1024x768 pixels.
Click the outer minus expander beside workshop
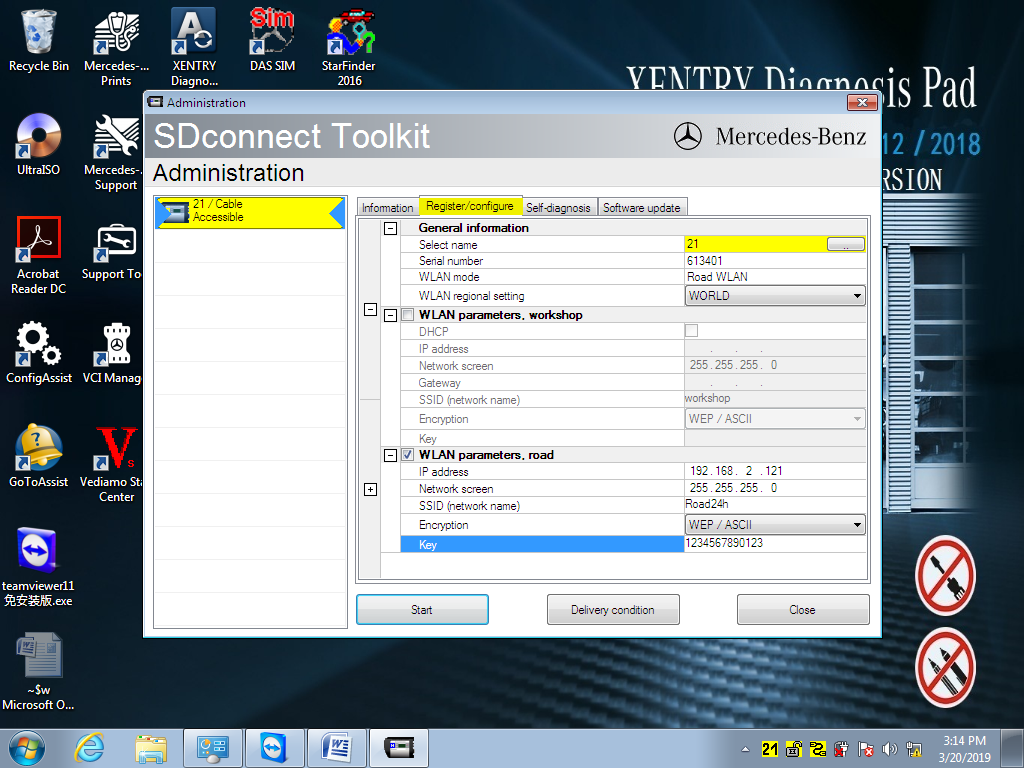[x=370, y=310]
